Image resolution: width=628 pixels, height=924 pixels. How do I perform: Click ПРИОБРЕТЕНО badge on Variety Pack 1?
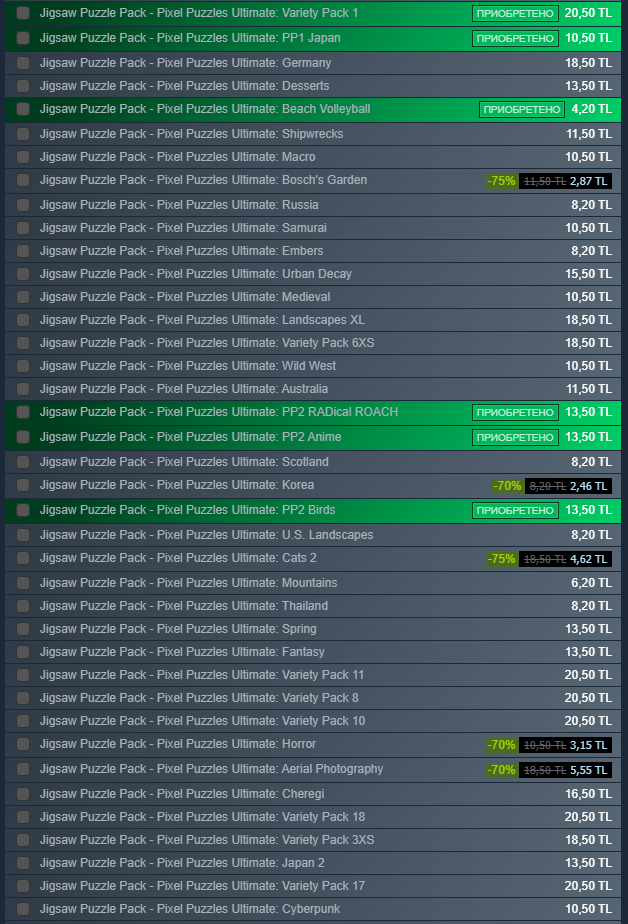[515, 13]
